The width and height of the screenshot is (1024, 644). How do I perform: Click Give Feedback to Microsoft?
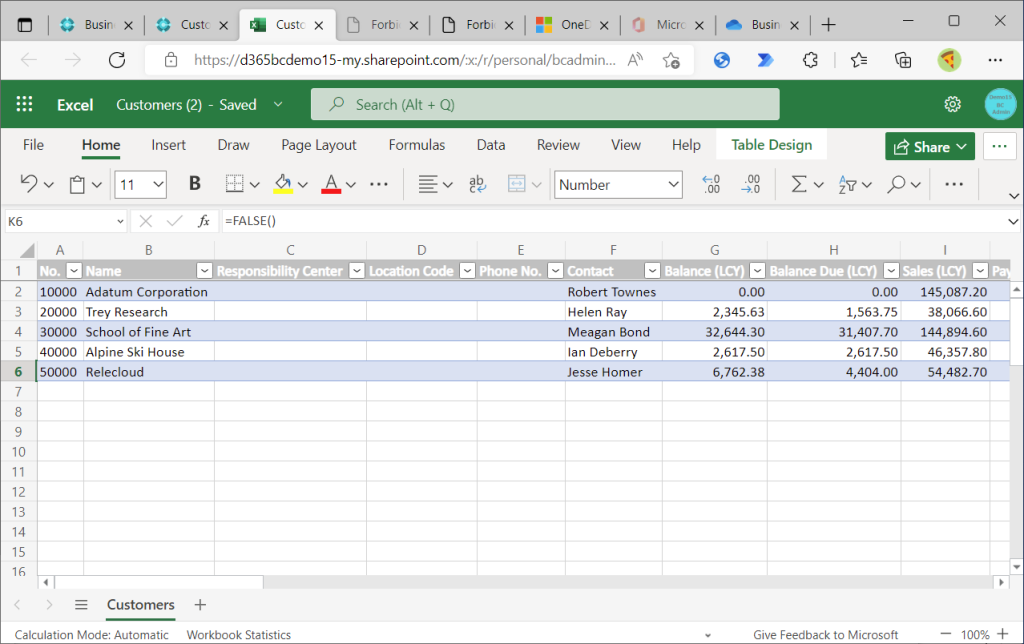(825, 635)
